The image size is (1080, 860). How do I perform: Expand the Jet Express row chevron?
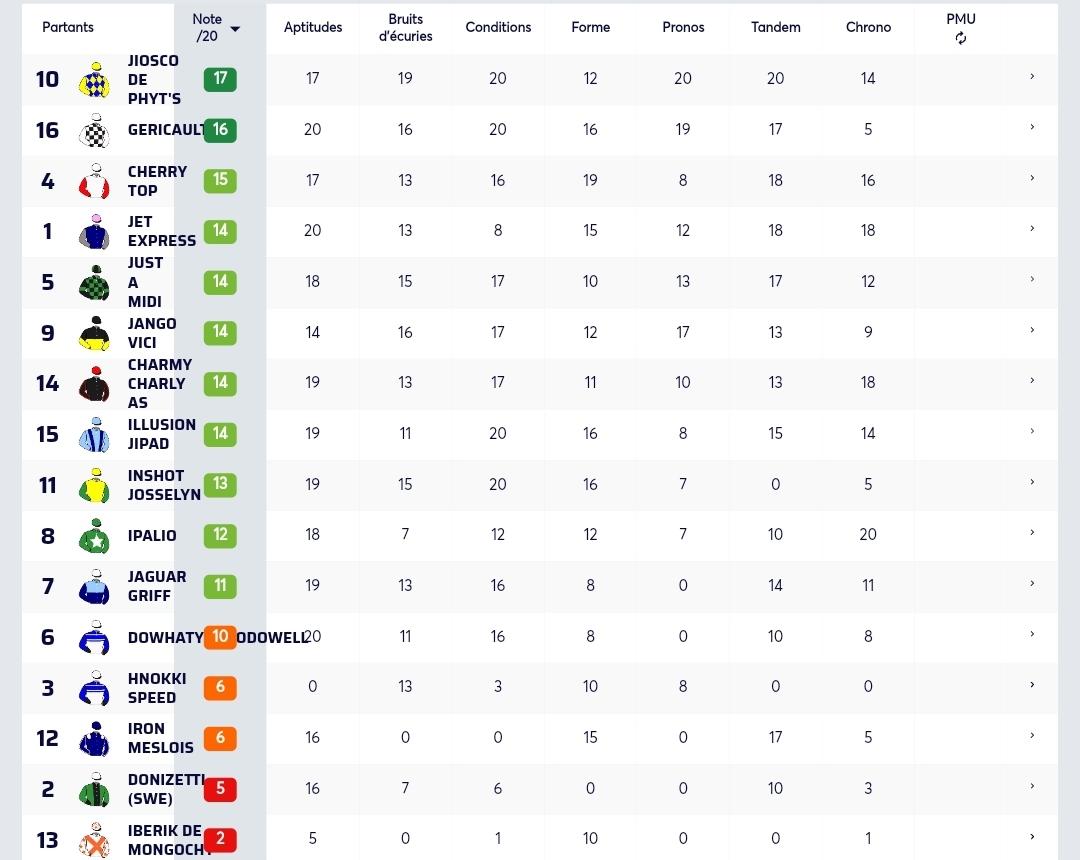1032,229
